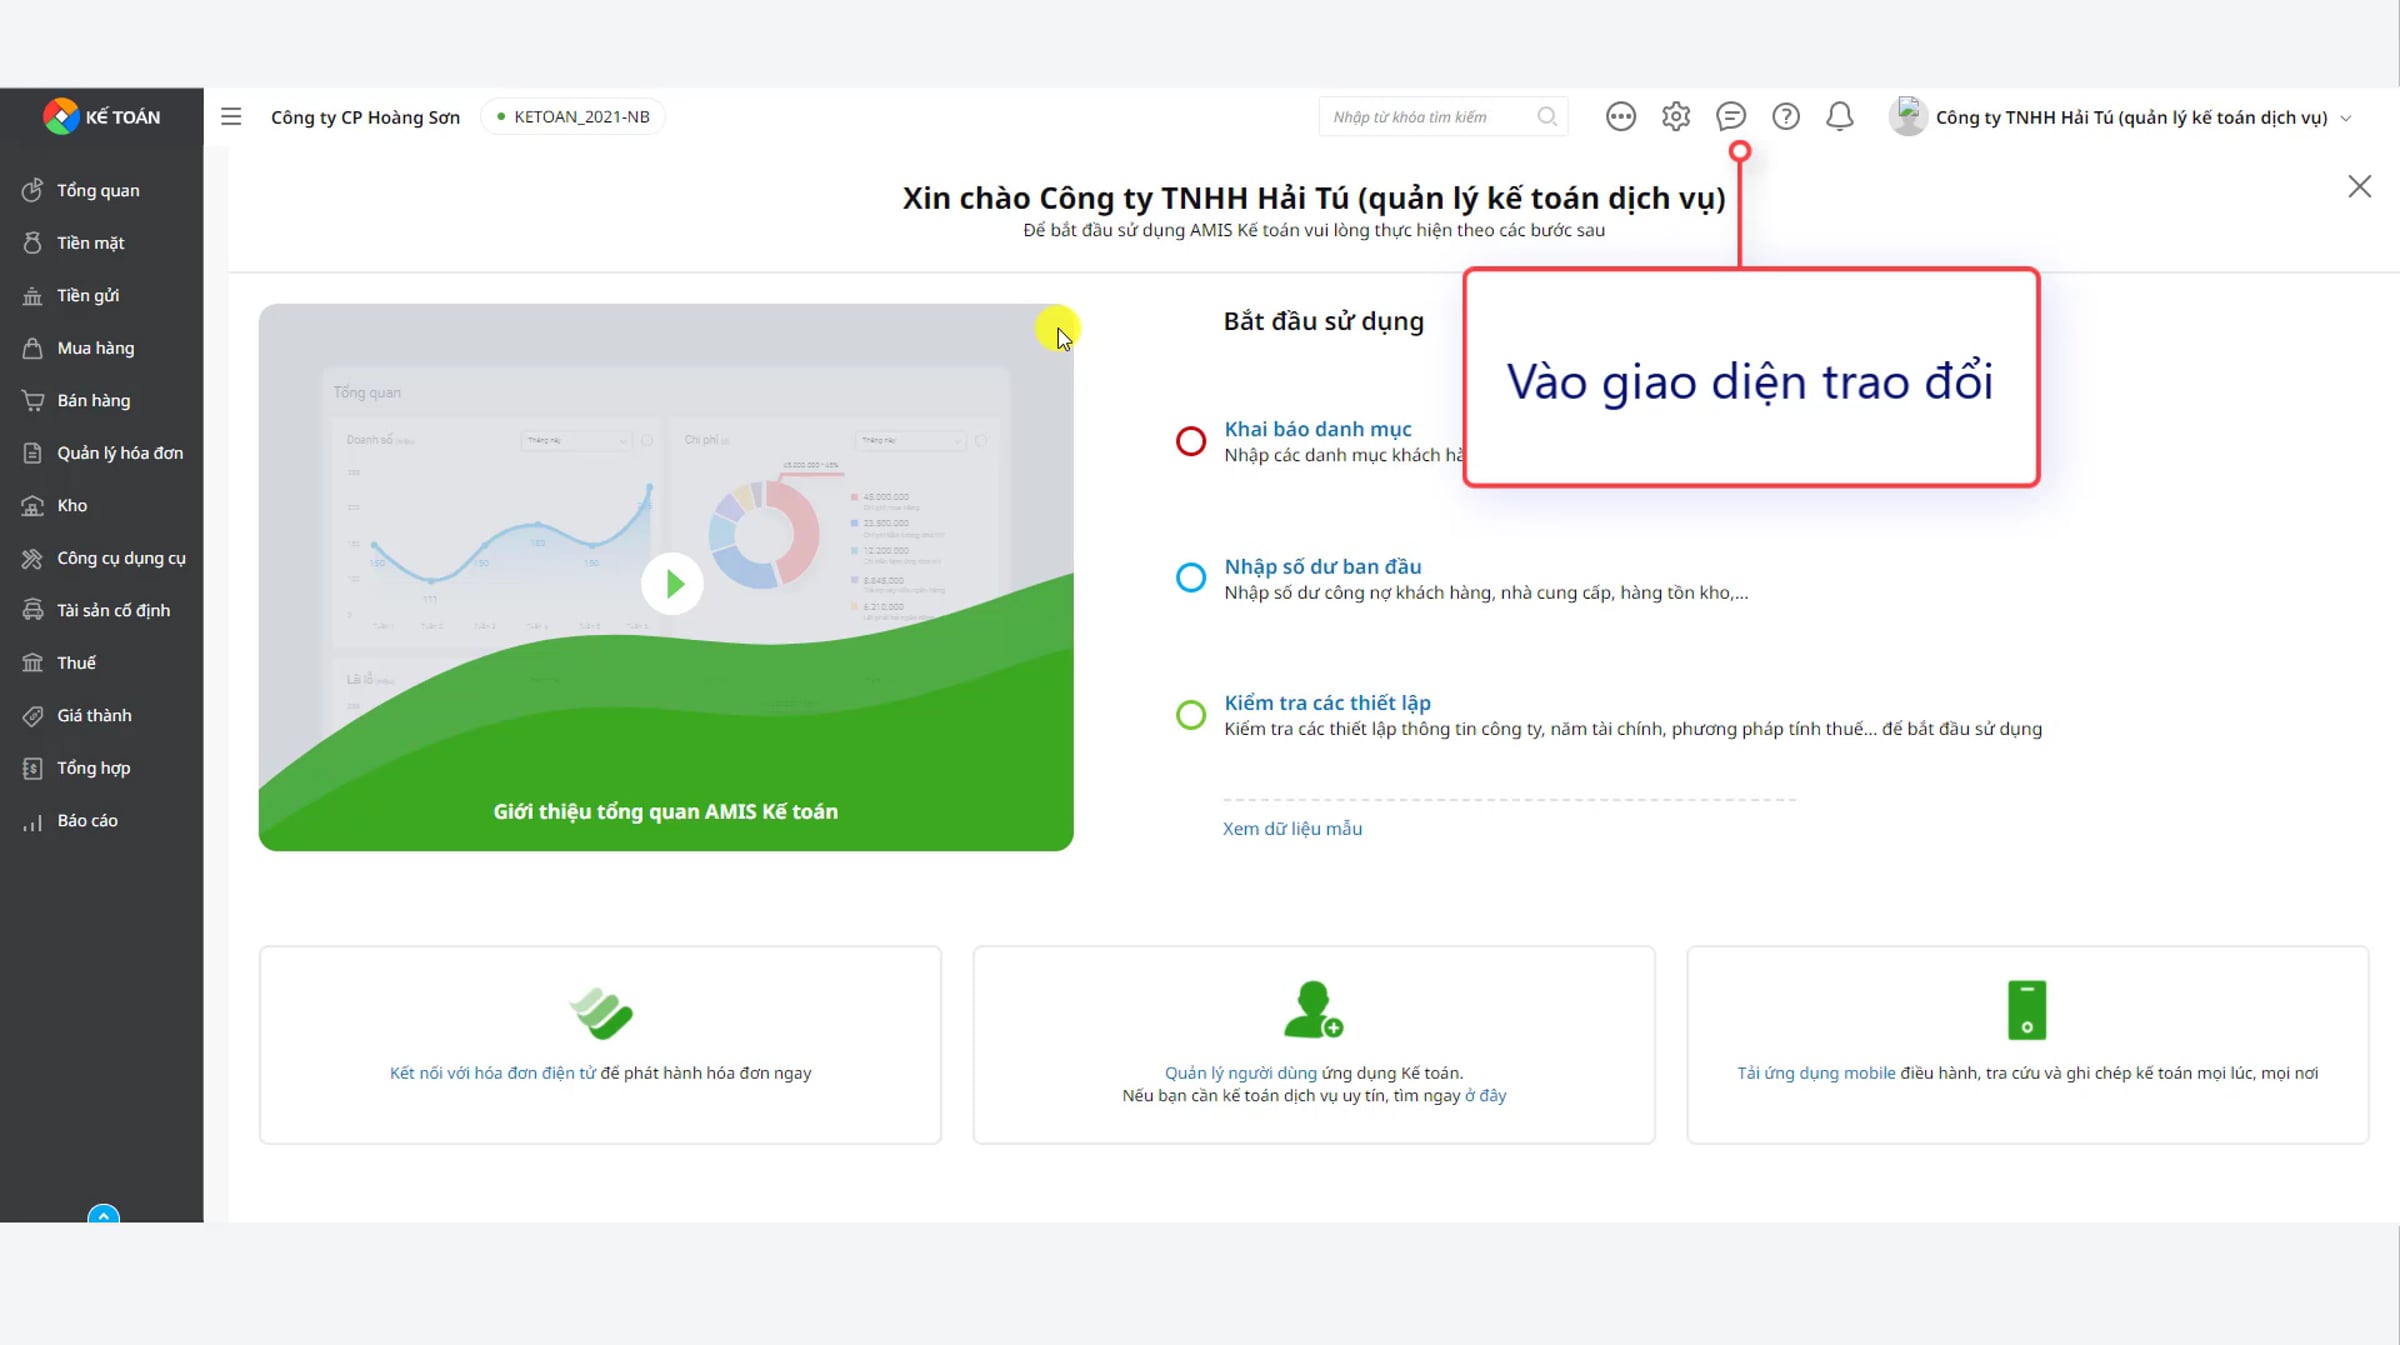Select Tài sản cố định menu item
The image size is (2400, 1345).
(114, 610)
